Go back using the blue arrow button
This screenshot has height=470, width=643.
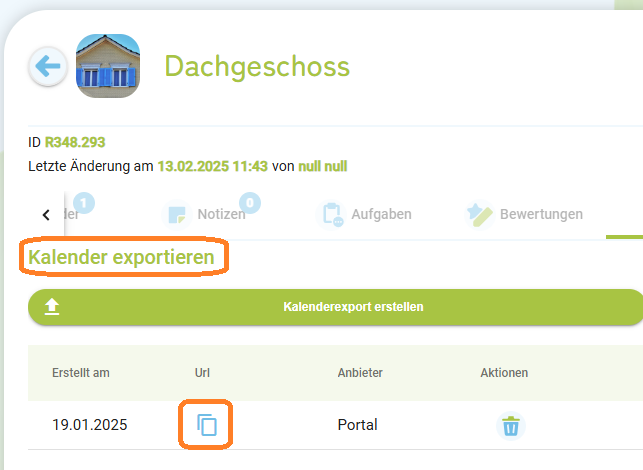(48, 66)
